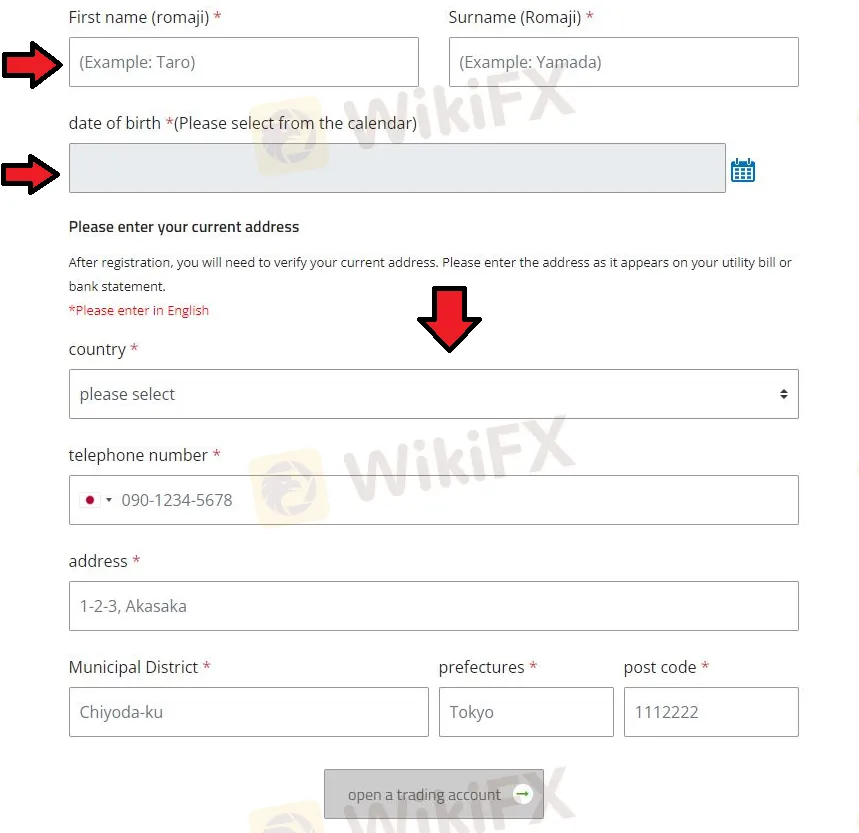Image resolution: width=859 pixels, height=833 pixels.
Task: Click the up-down arrows of country selector
Action: [x=783, y=394]
